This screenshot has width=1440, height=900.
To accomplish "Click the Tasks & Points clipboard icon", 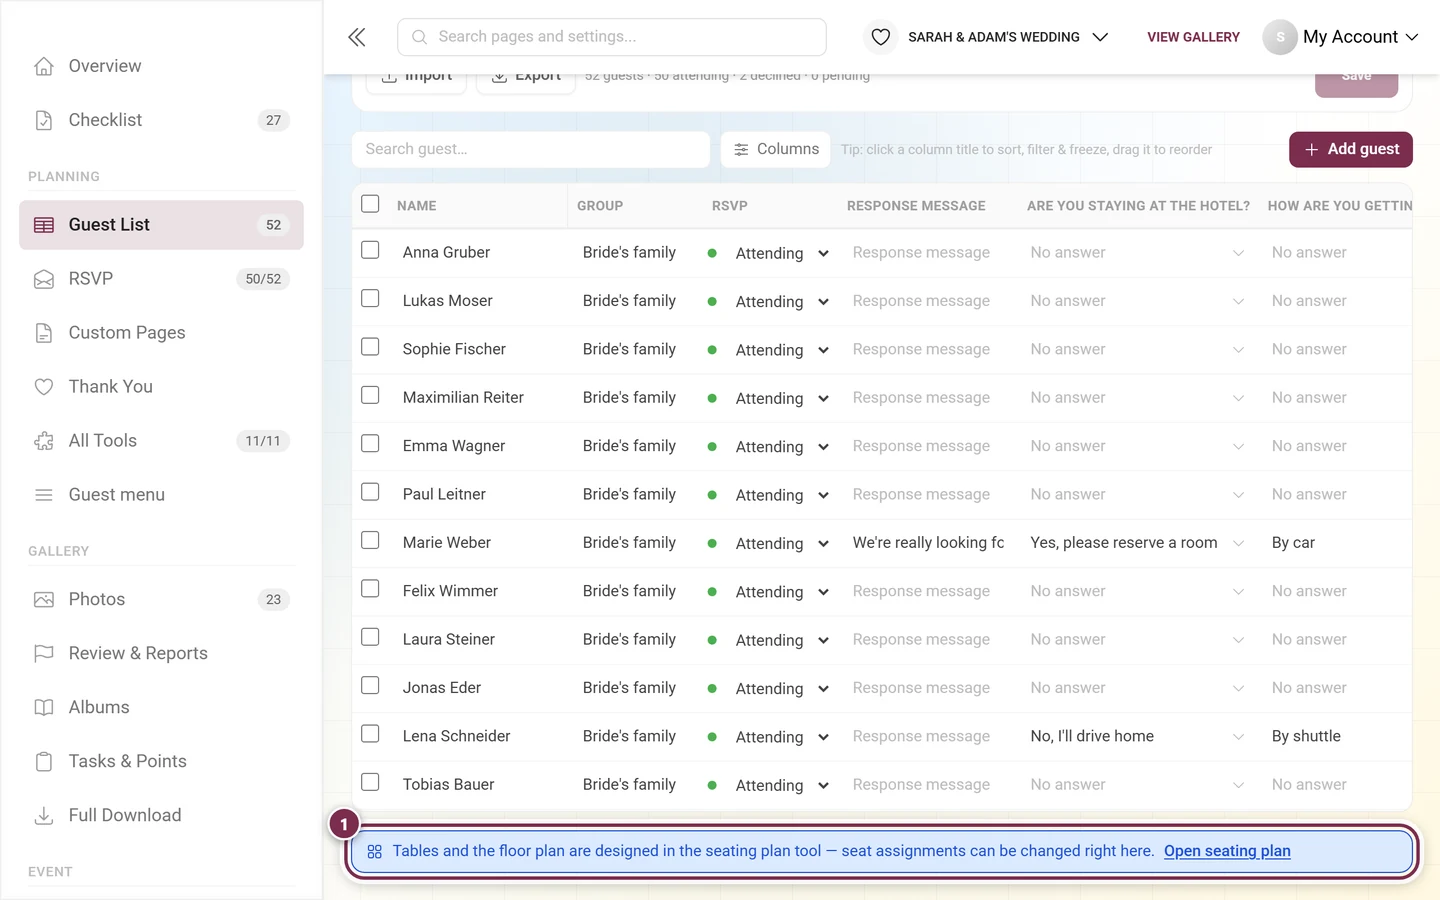I will pyautogui.click(x=44, y=762).
